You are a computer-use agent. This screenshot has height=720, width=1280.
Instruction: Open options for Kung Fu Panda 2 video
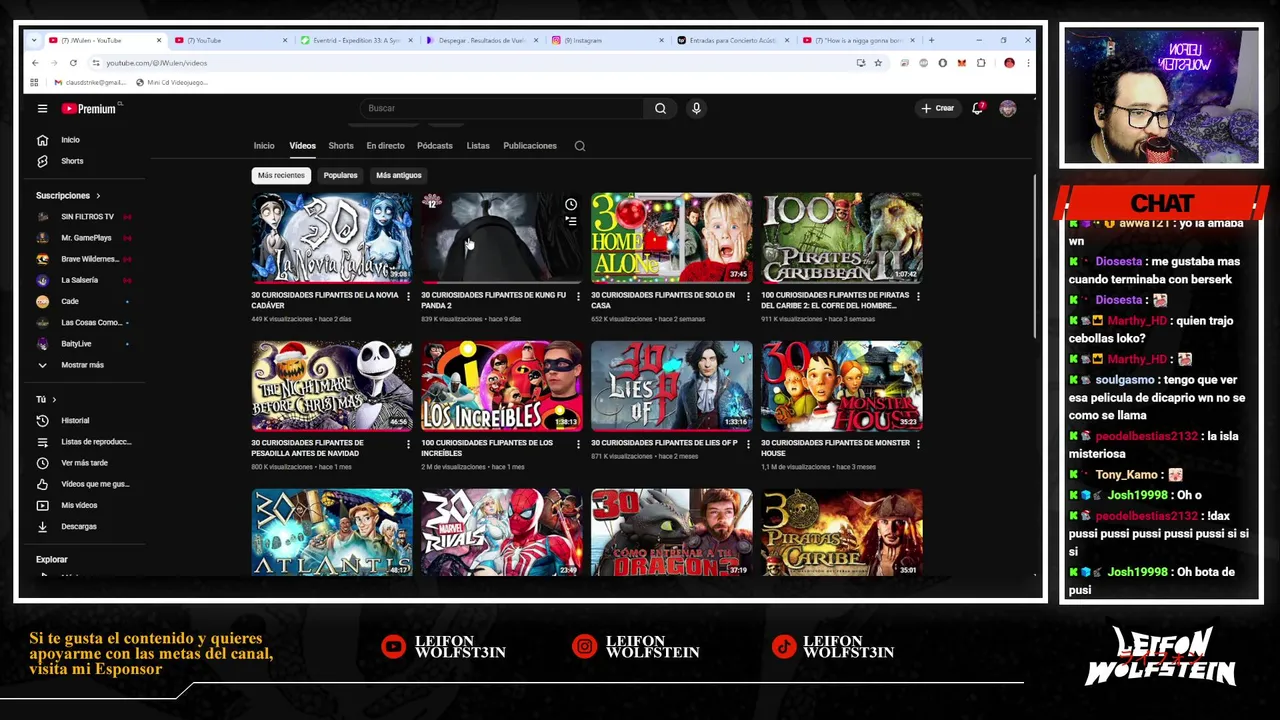[x=578, y=296]
